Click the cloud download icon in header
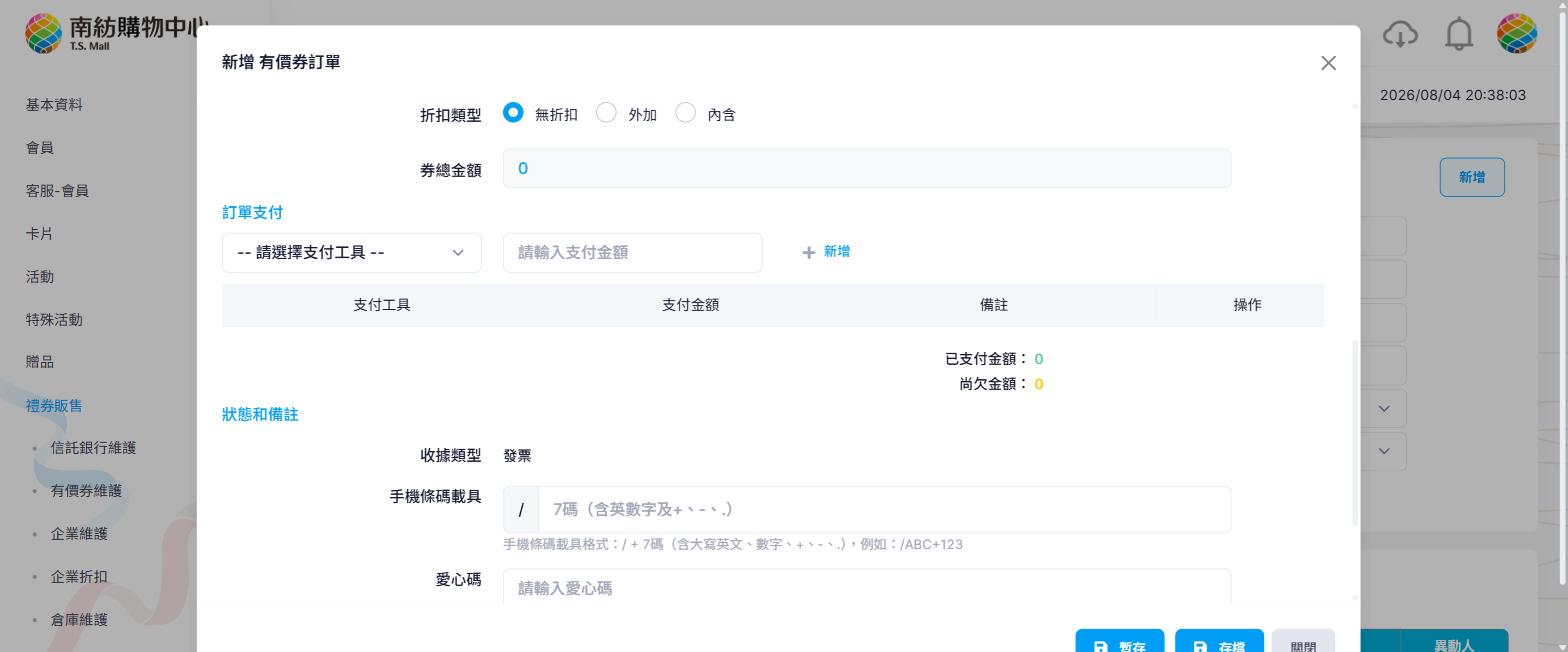 1400,34
